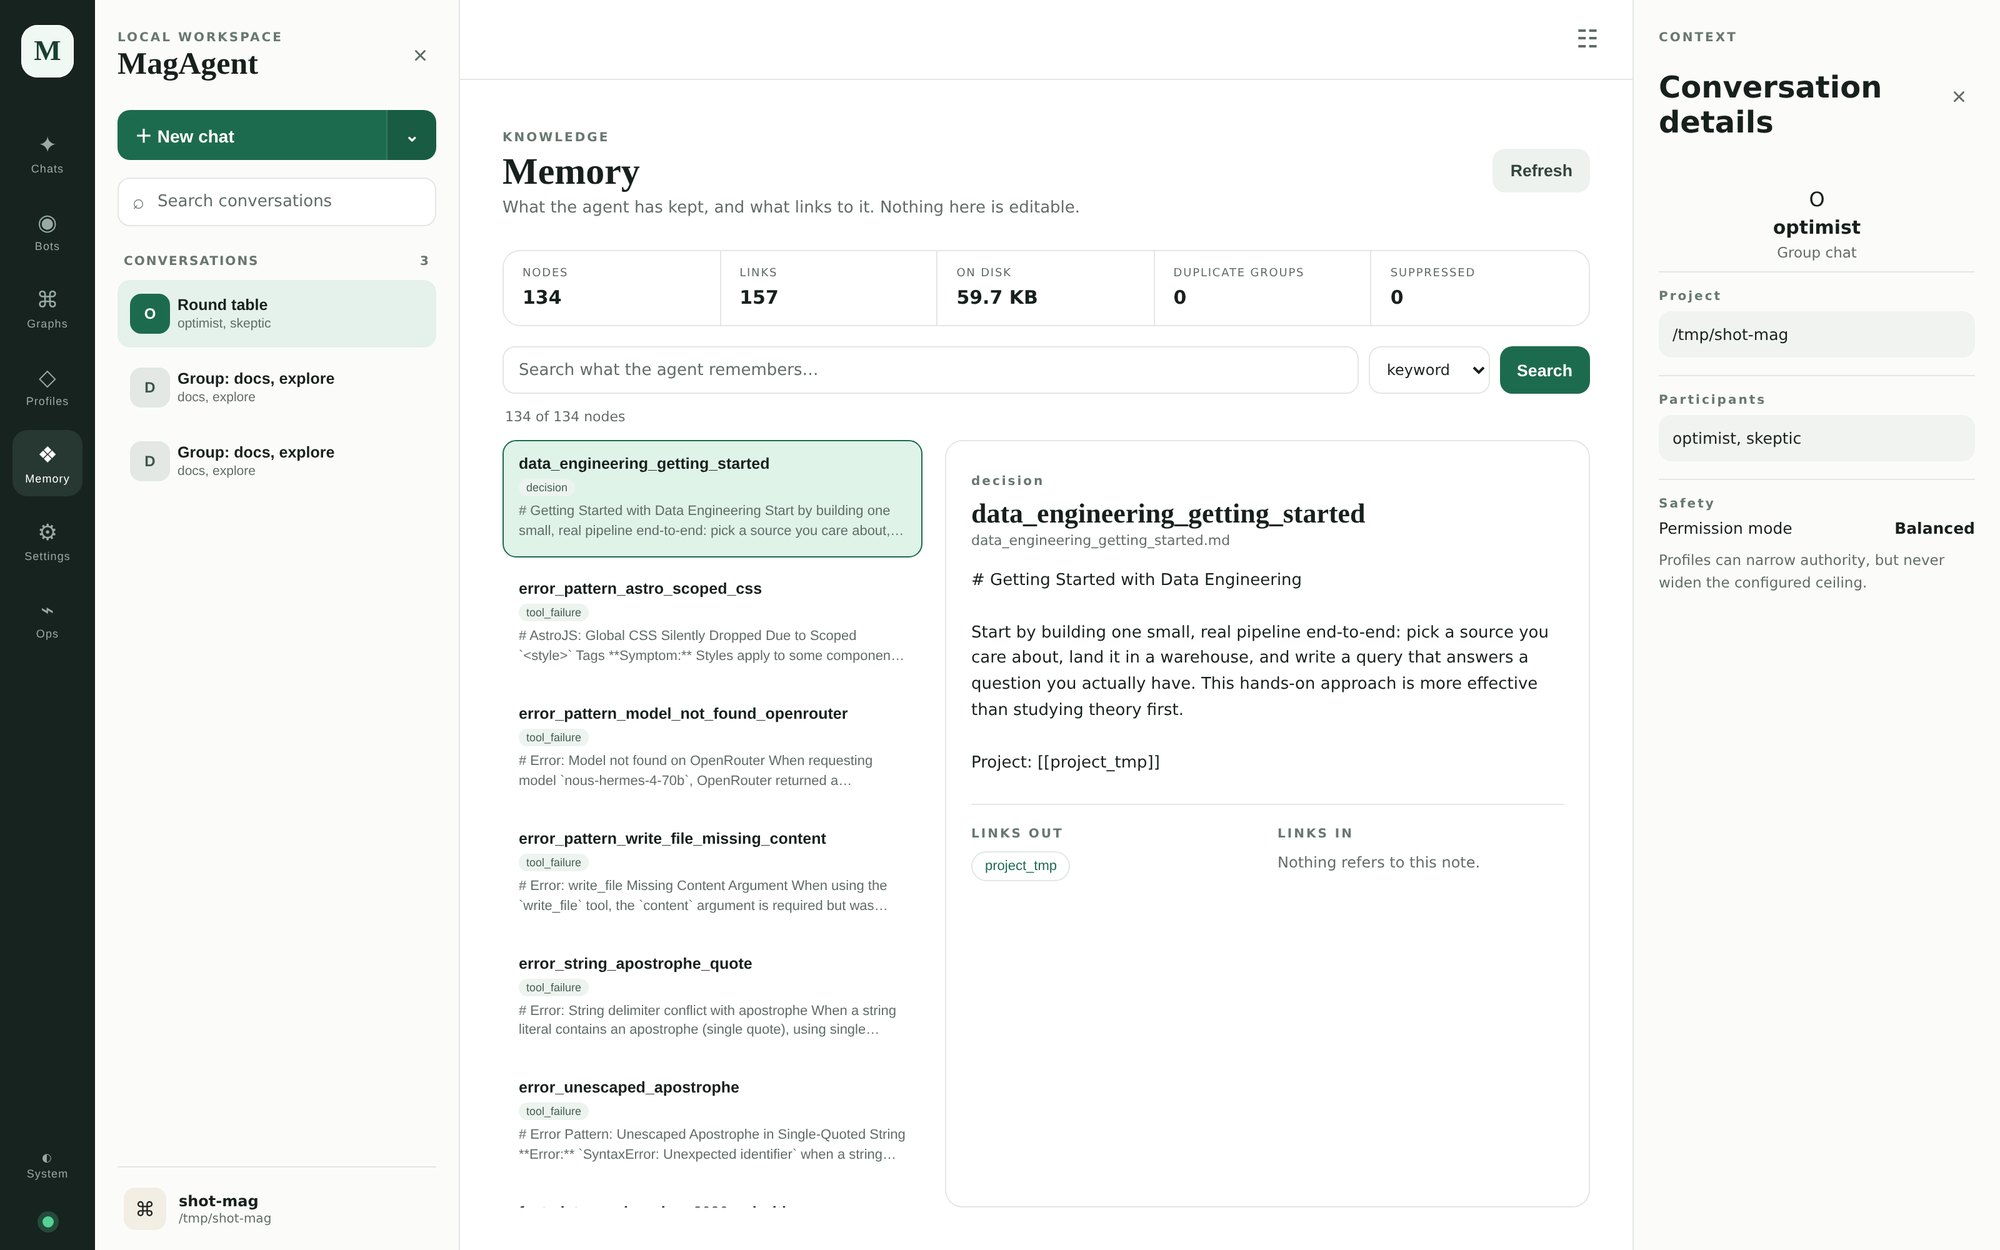Toggle the System theme icon
The image size is (2000, 1250).
tap(47, 1166)
